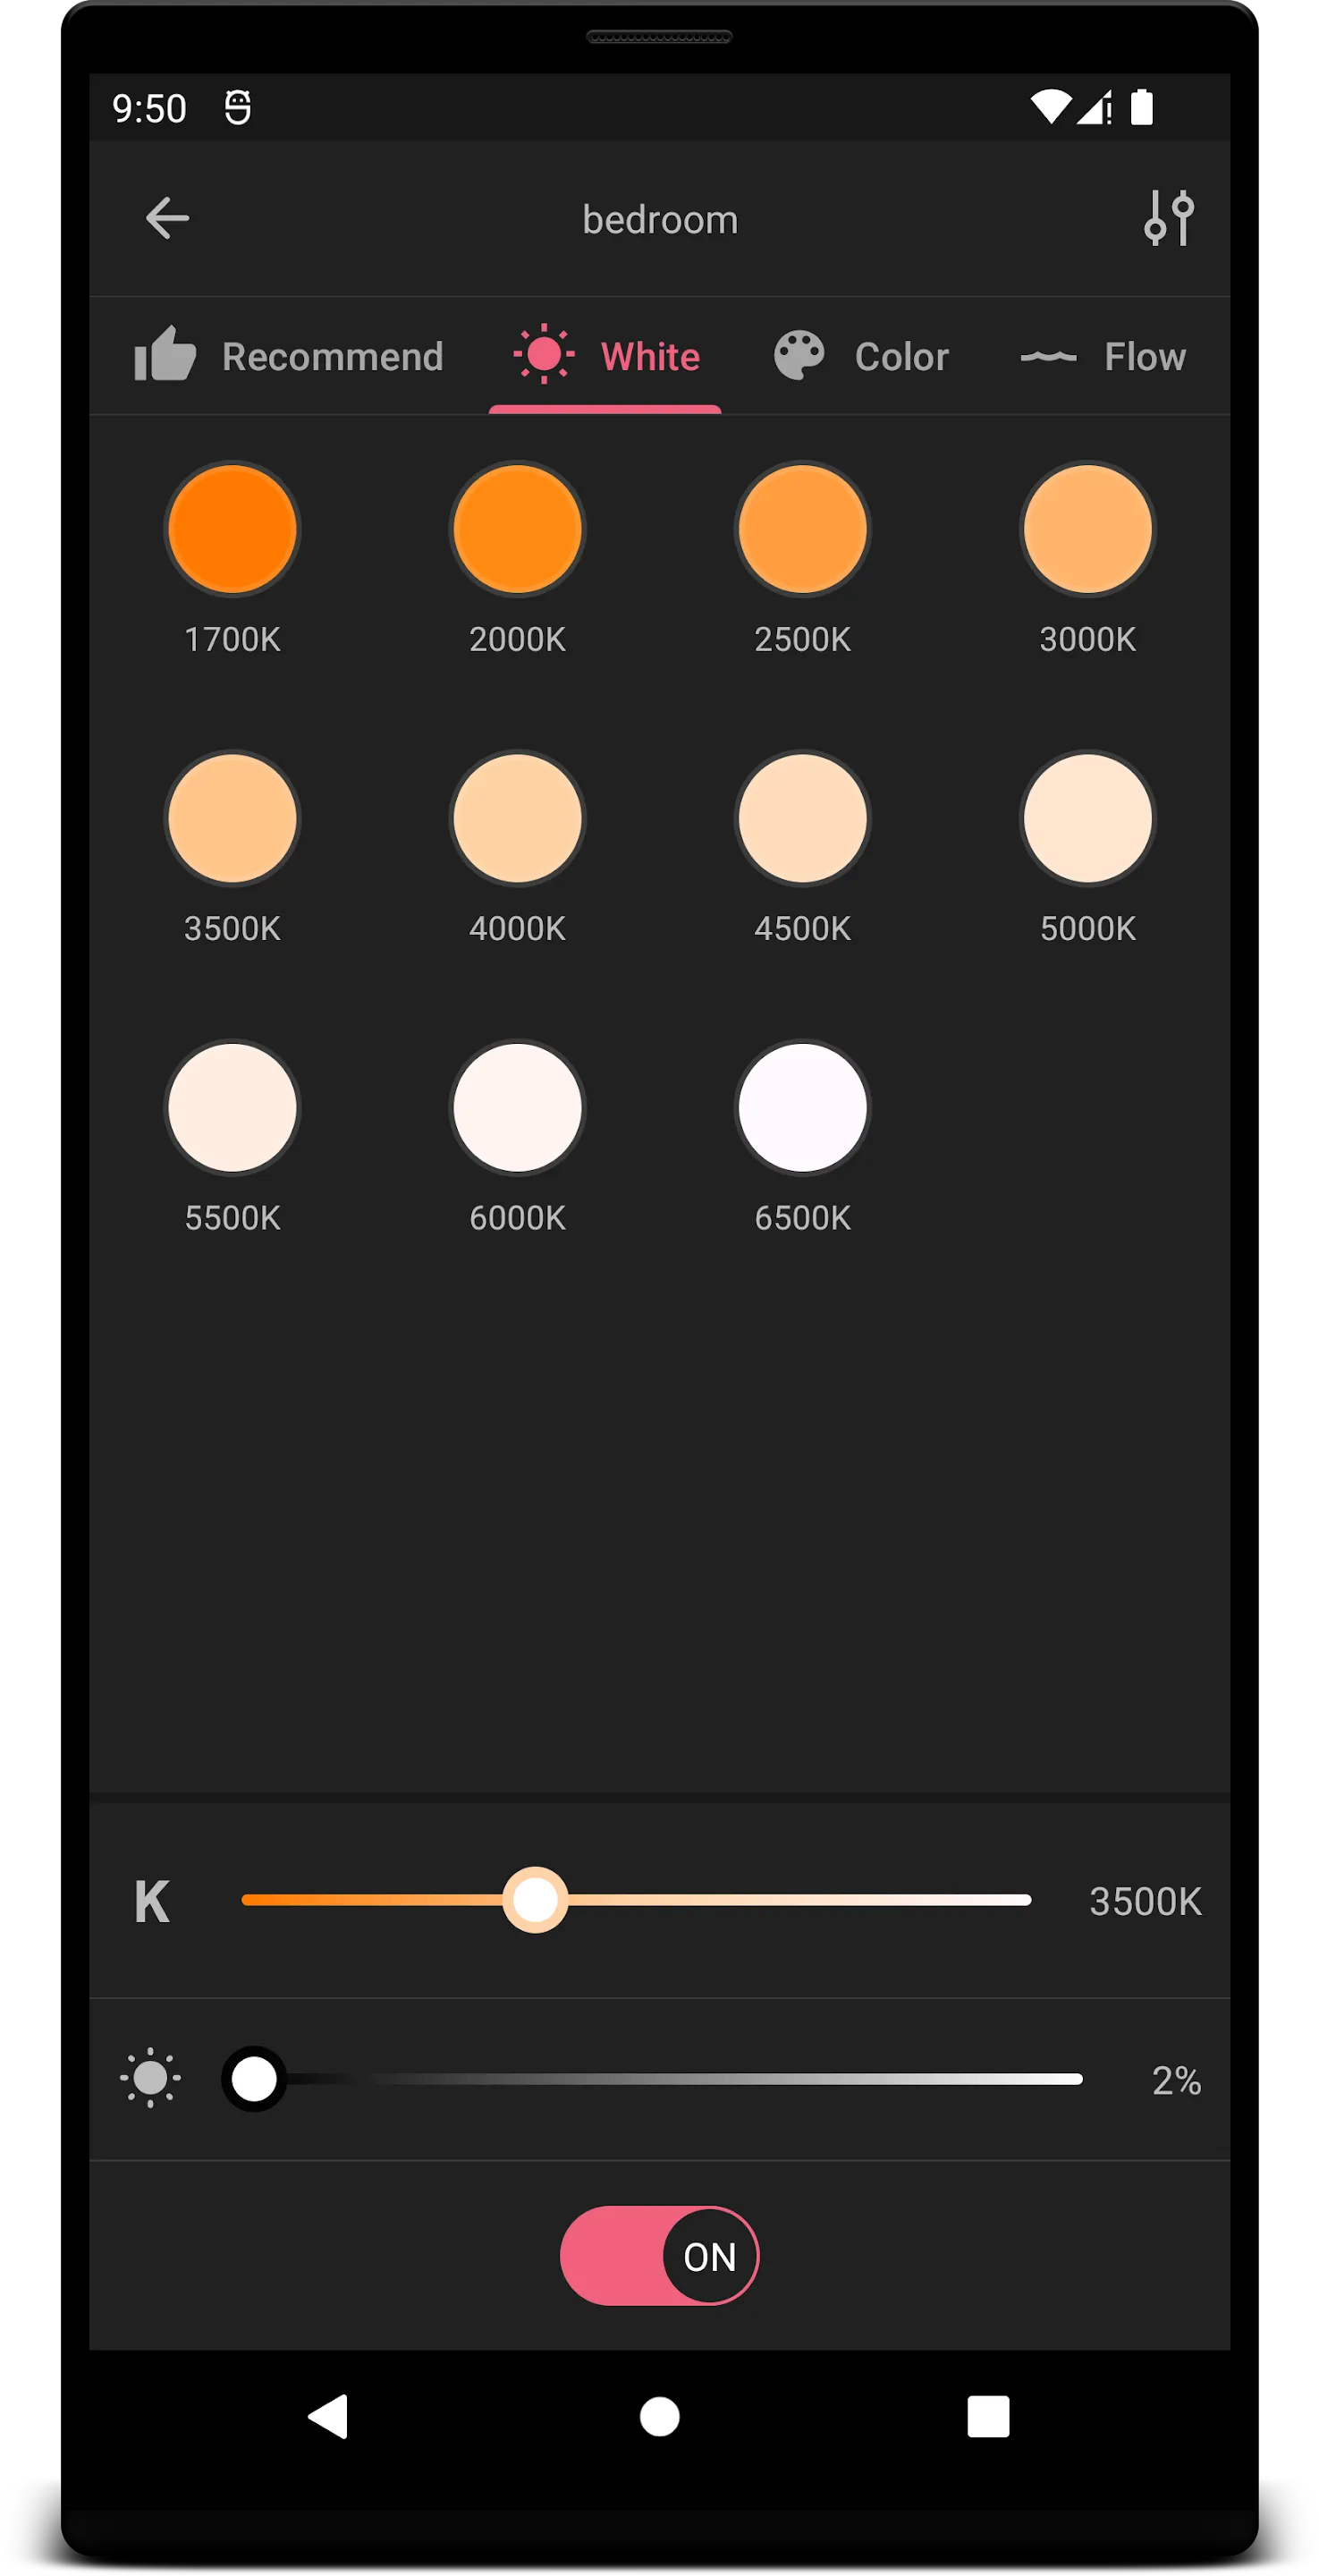This screenshot has height=2576, width=1319.
Task: Pick the 3000K swatch
Action: (1088, 529)
